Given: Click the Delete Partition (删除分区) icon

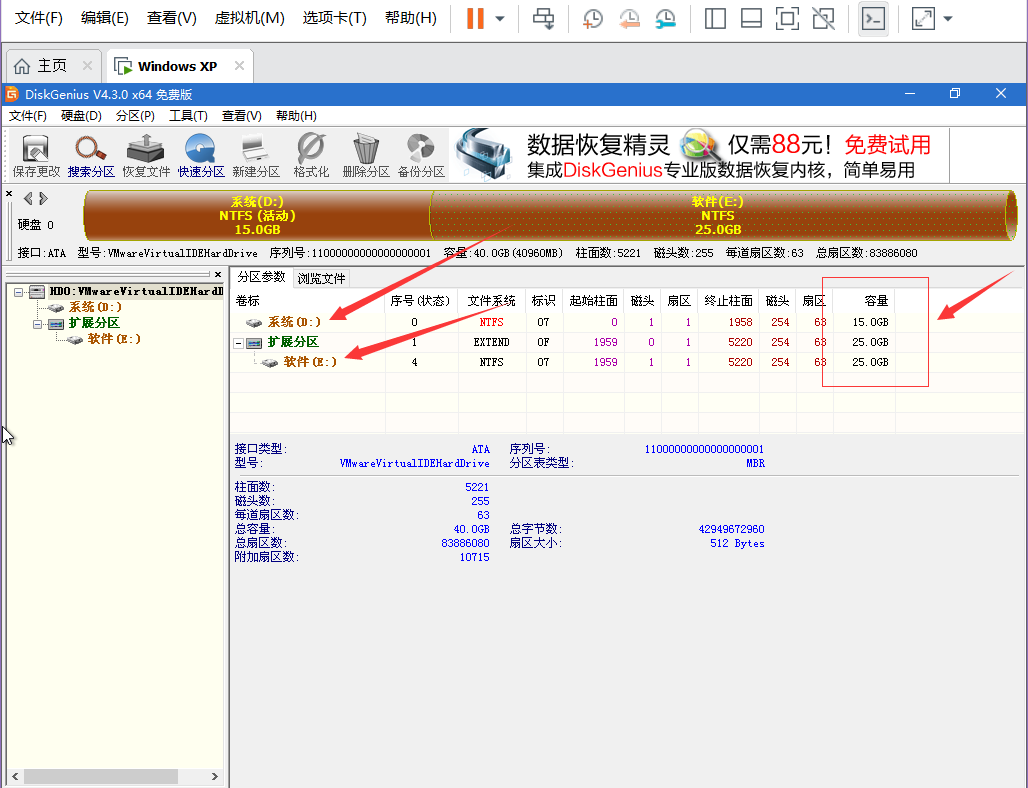Looking at the screenshot, I should click(366, 155).
